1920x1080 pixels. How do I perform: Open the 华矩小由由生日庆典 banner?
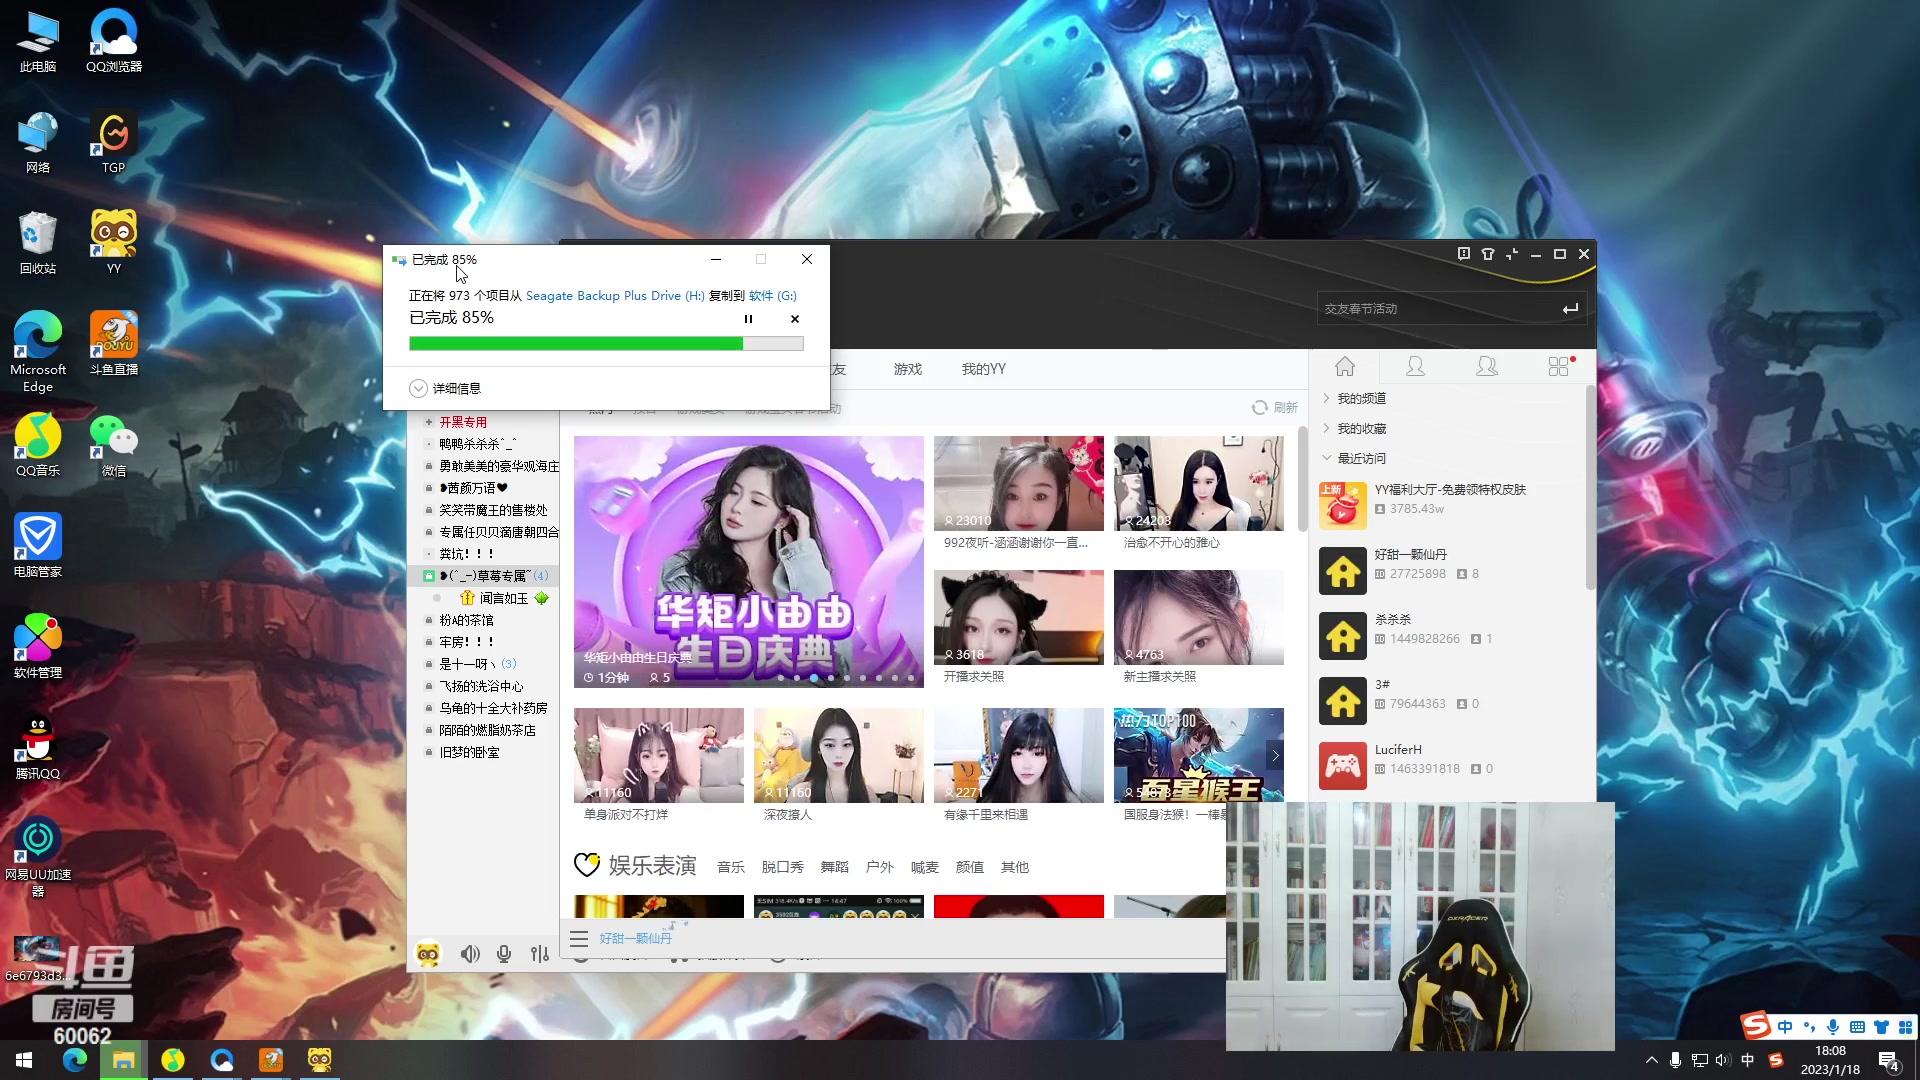coord(749,562)
